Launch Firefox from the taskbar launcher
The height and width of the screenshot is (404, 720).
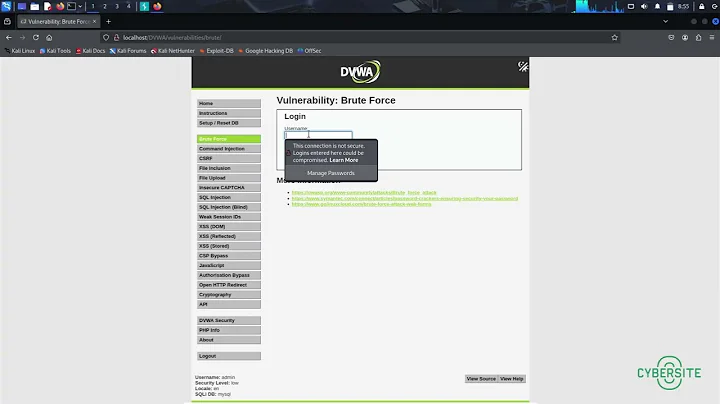point(60,6)
